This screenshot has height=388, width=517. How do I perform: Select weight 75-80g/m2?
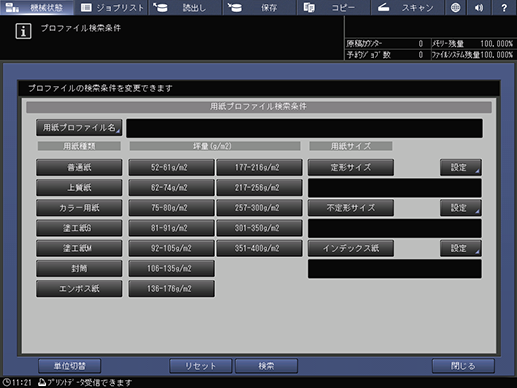click(171, 208)
